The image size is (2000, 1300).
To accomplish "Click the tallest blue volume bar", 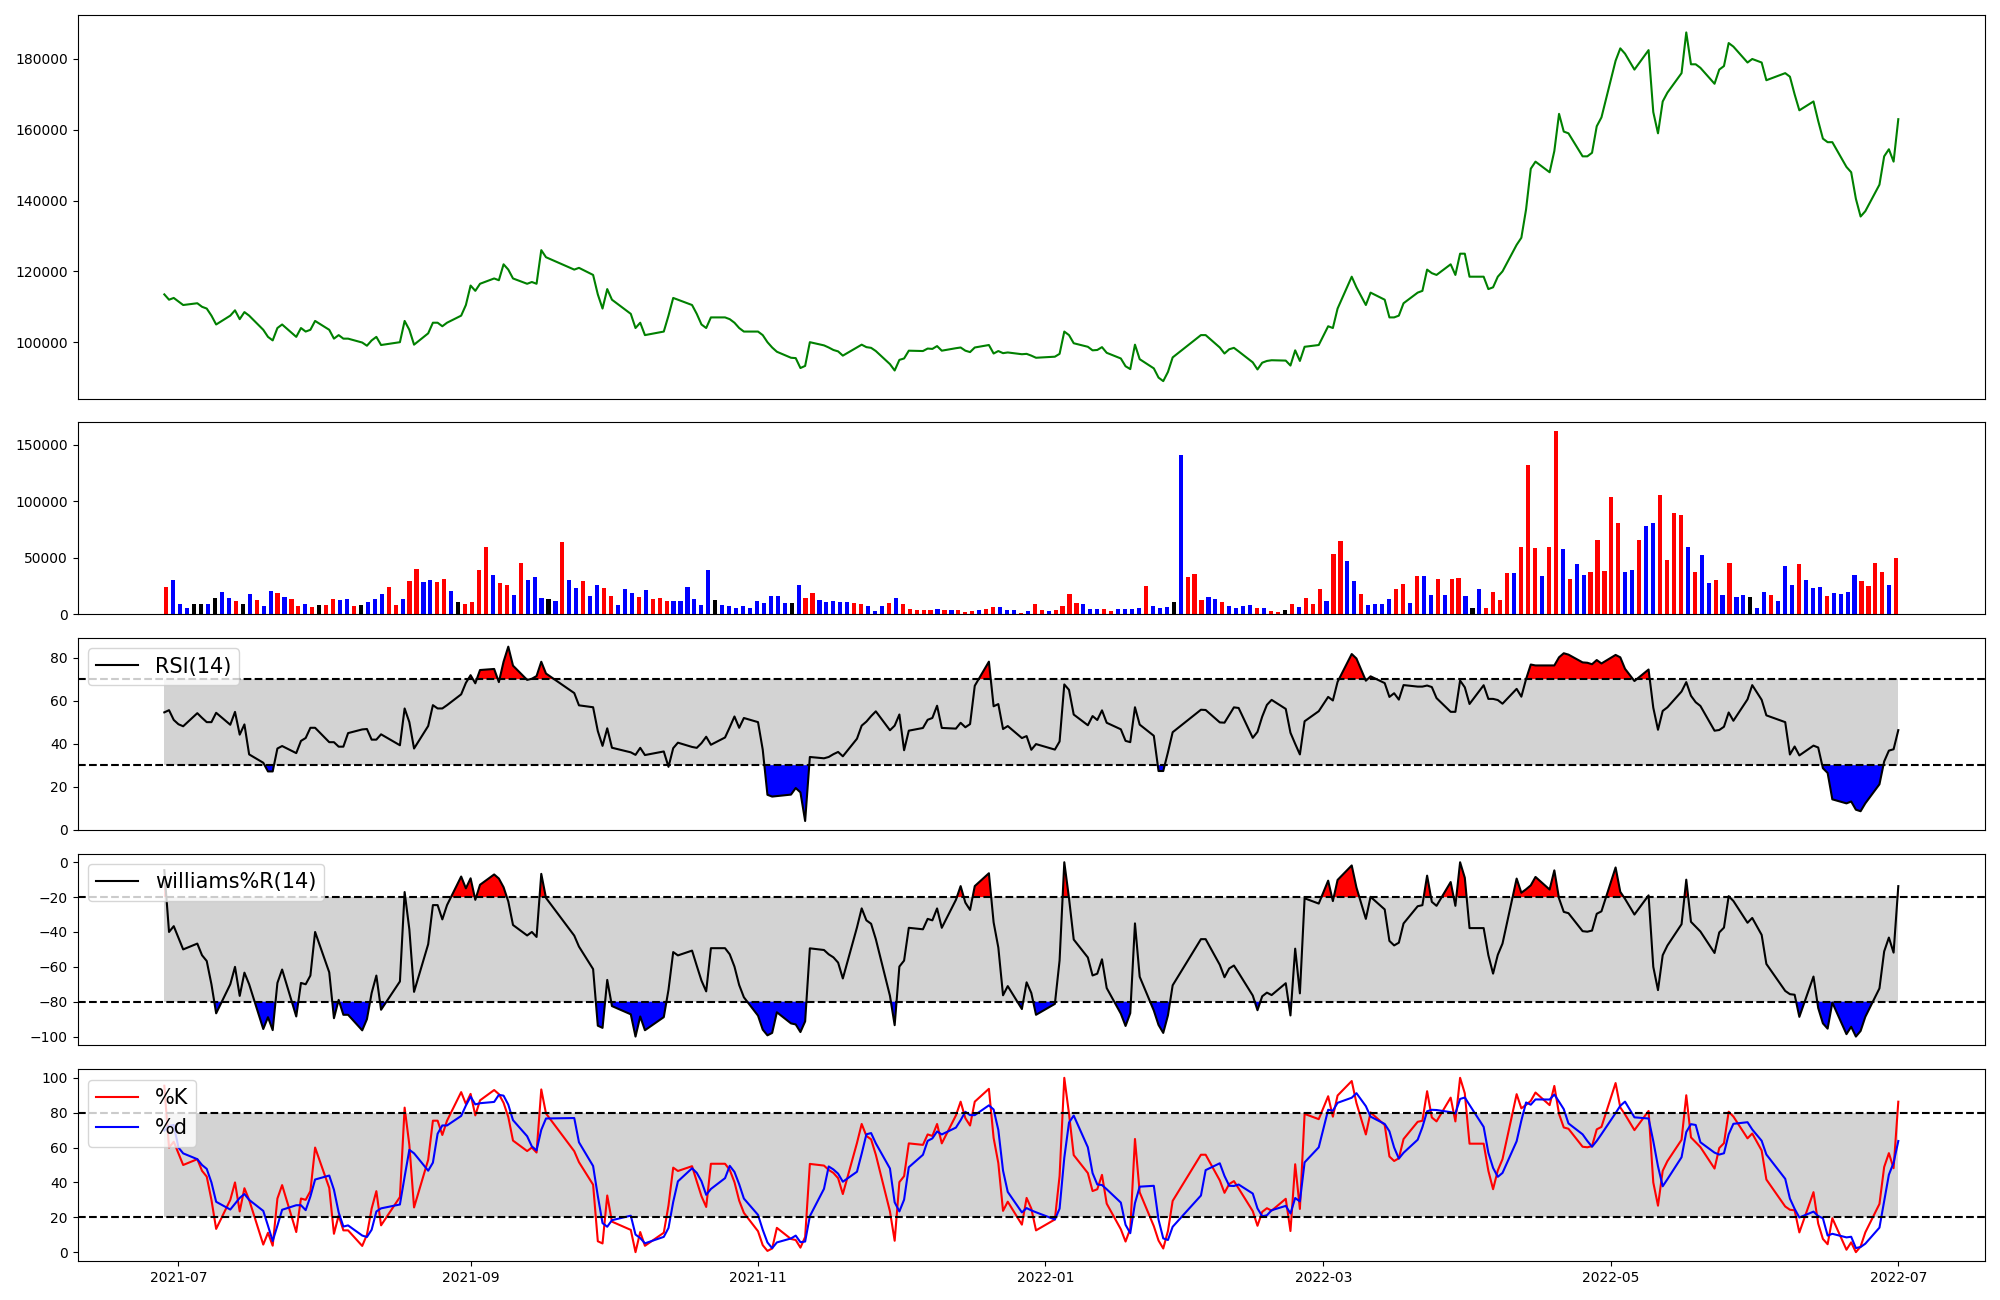I will [1181, 535].
